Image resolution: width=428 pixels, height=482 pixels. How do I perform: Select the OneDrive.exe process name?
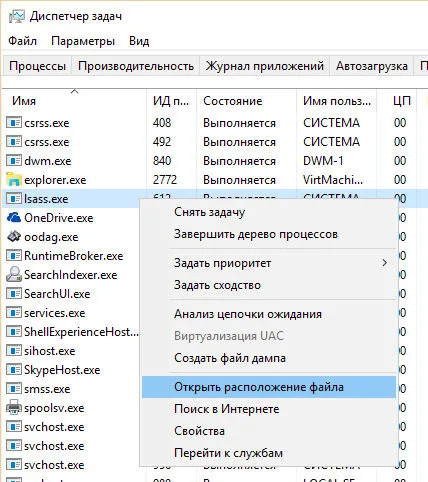pos(59,218)
